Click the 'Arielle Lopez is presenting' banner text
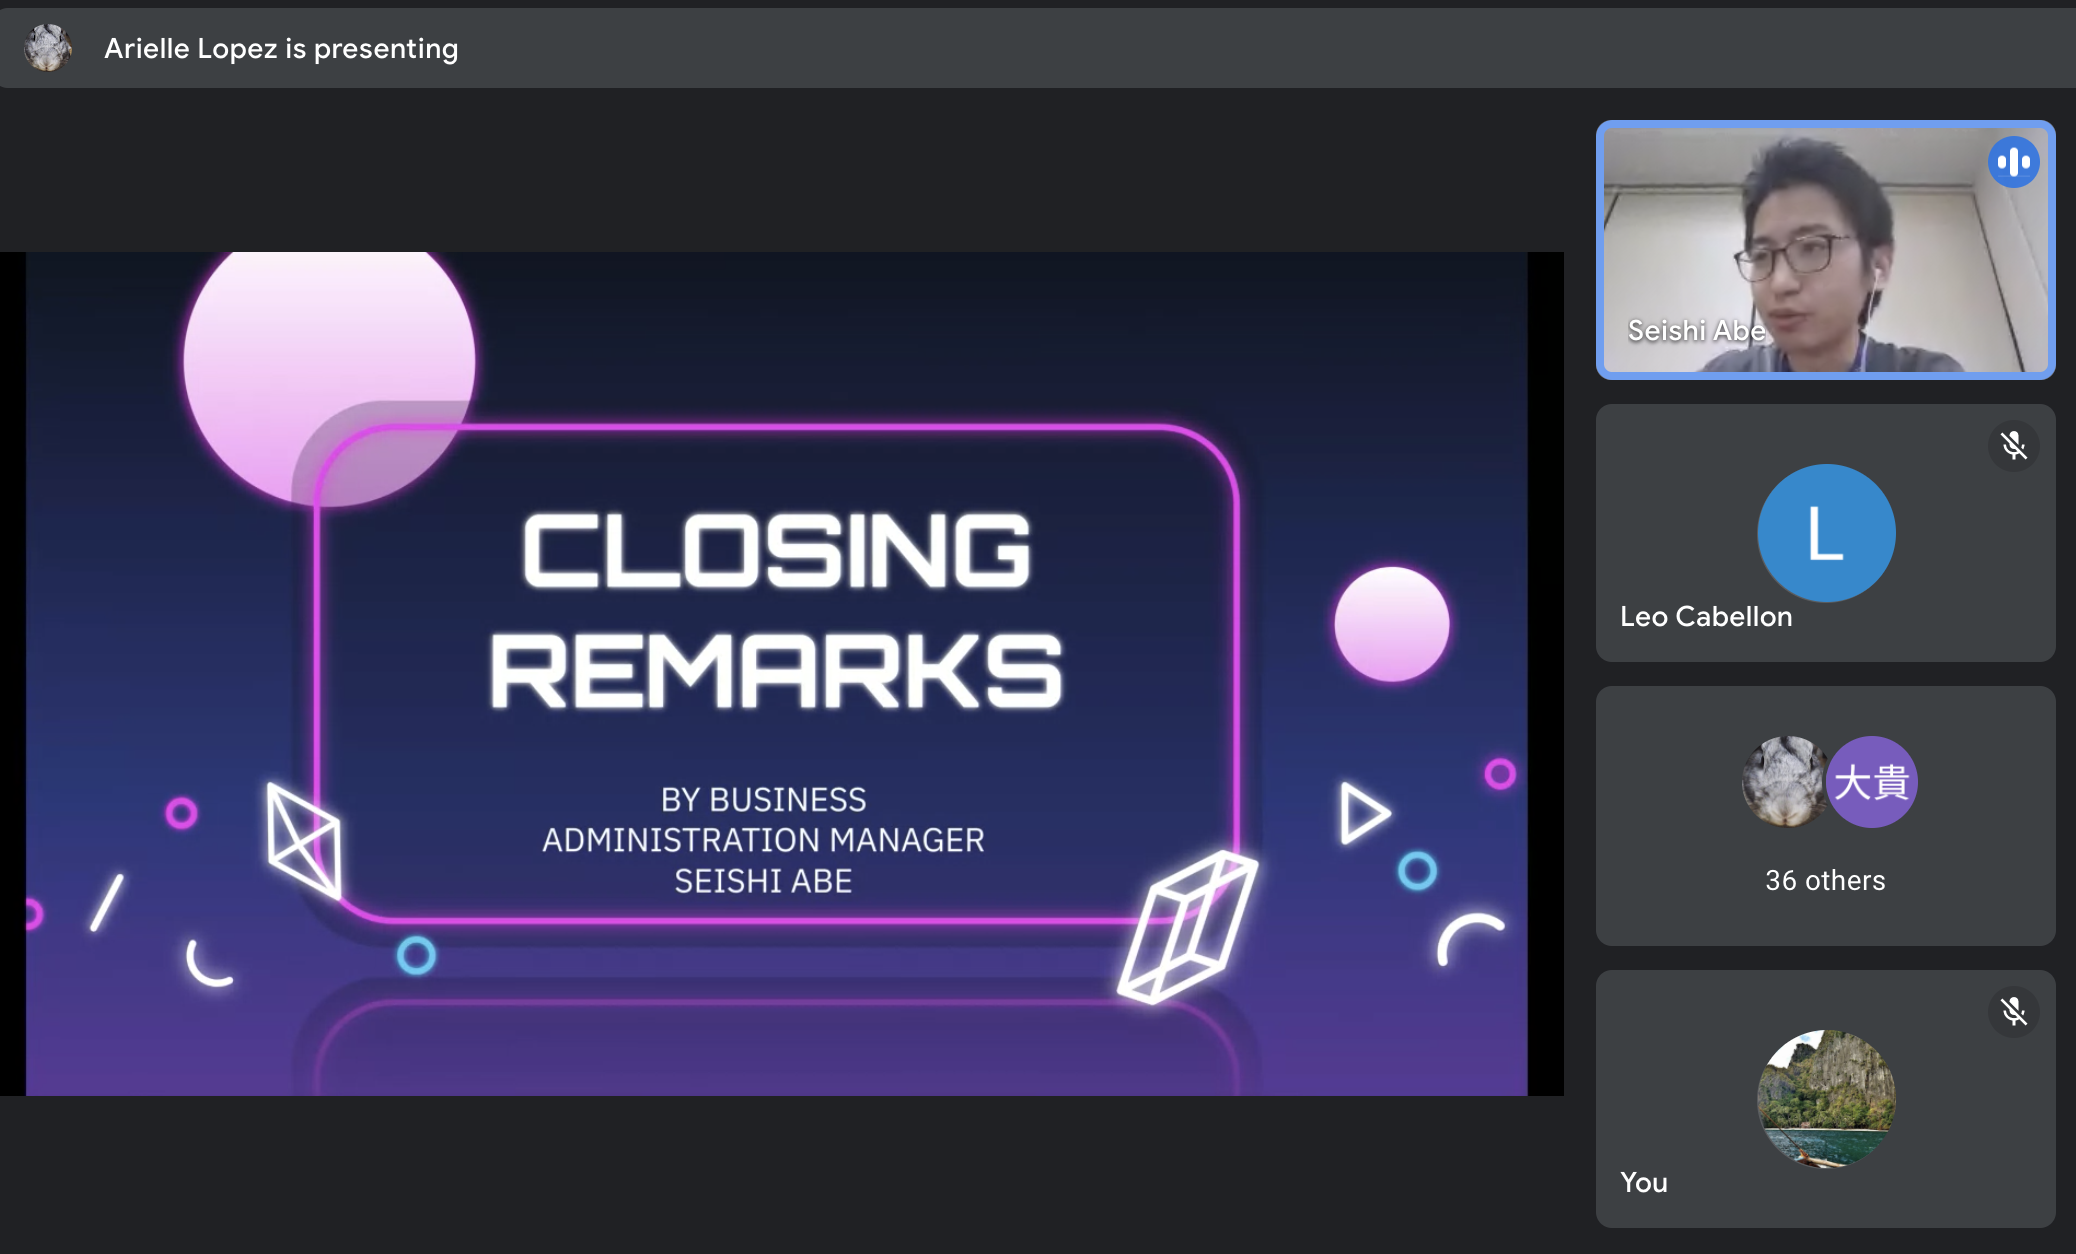This screenshot has width=2076, height=1254. pyautogui.click(x=281, y=48)
